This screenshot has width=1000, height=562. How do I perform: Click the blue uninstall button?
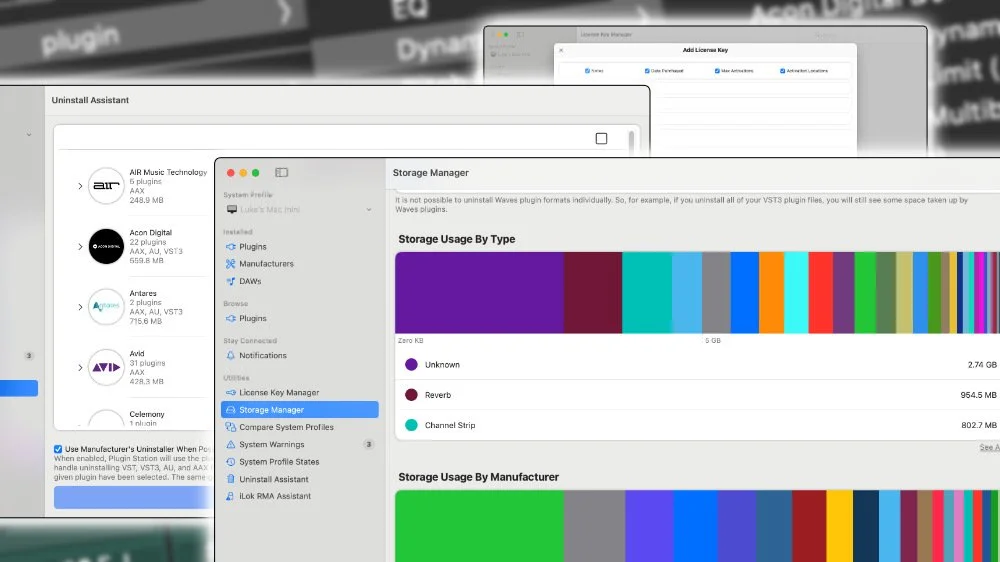(x=133, y=498)
